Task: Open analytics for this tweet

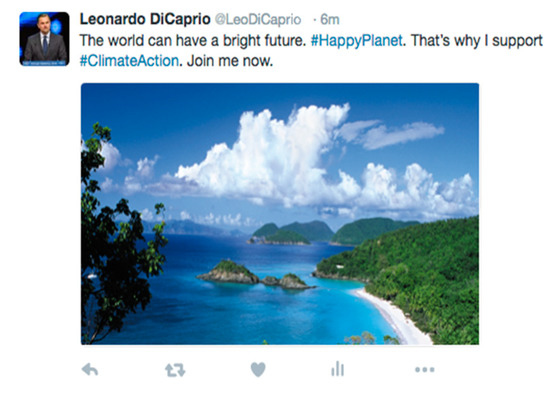Action: point(337,369)
